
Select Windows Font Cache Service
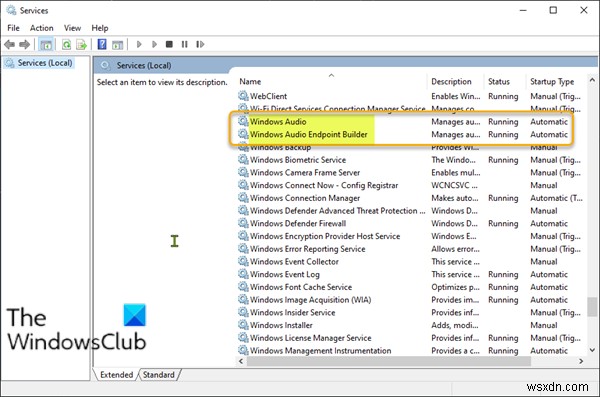coord(301,287)
